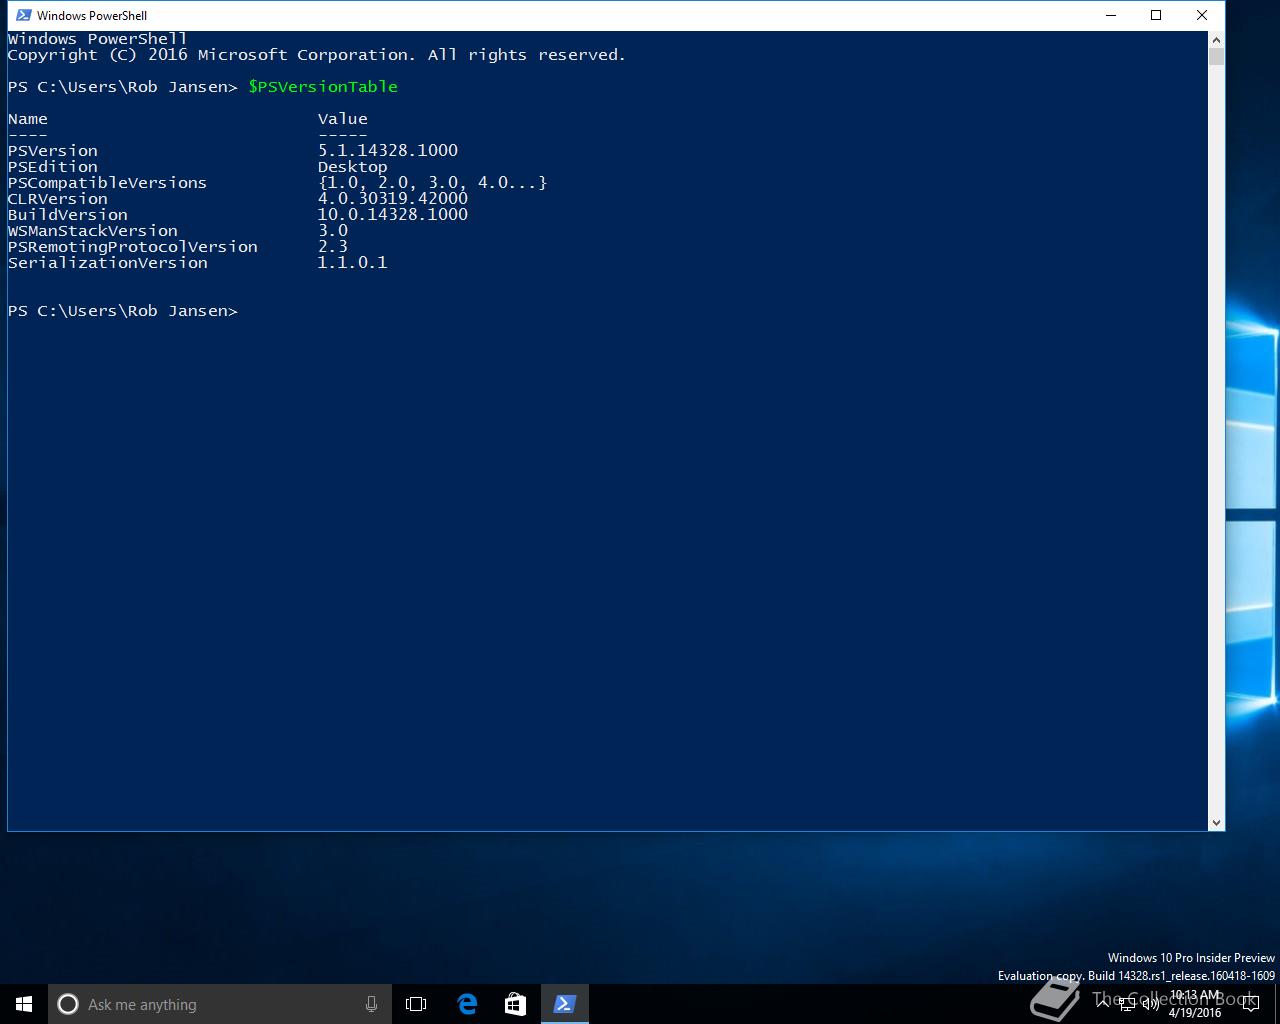Click the PowerShell scrollbar down arrow
This screenshot has height=1024, width=1280.
click(1216, 822)
